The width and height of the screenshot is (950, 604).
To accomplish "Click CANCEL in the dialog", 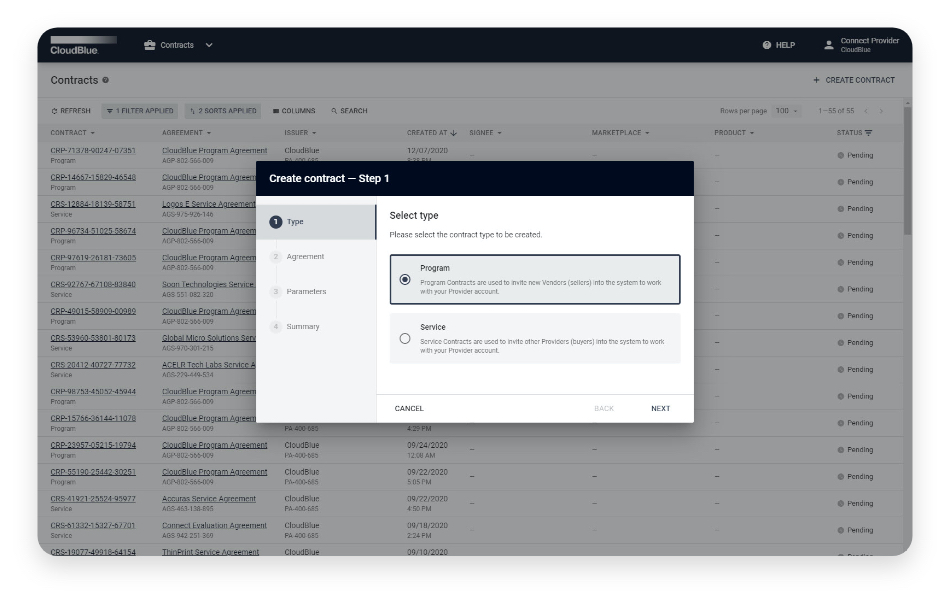I will tap(409, 408).
